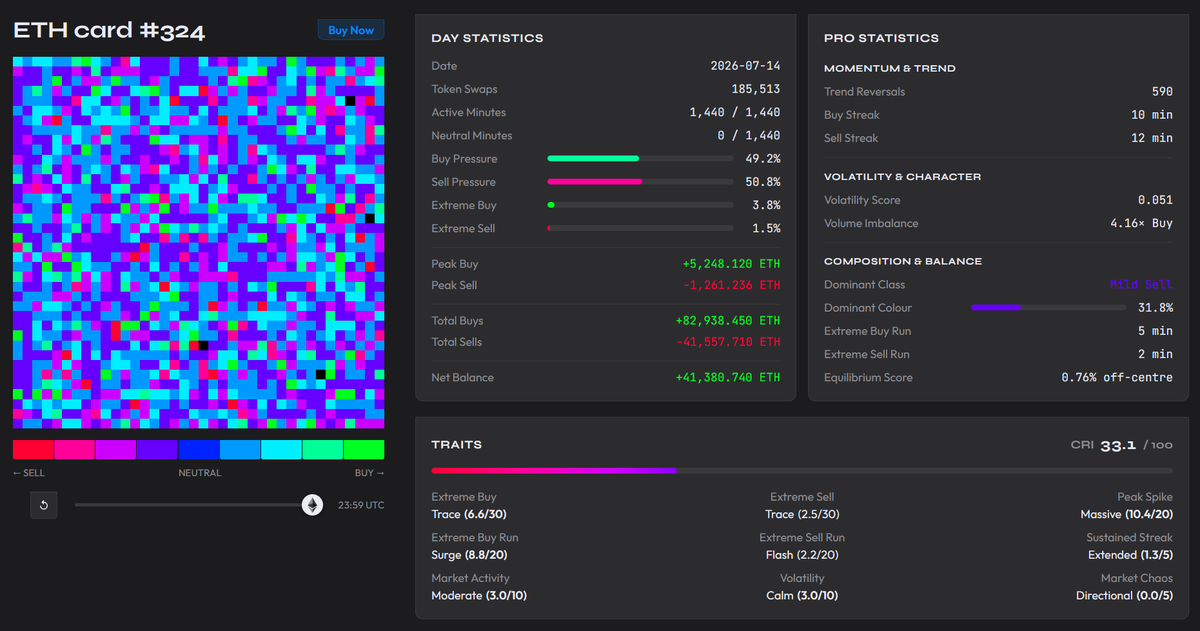Click the Volatility trait Calm (3.0/10)
This screenshot has width=1200, height=631.
[x=802, y=596]
